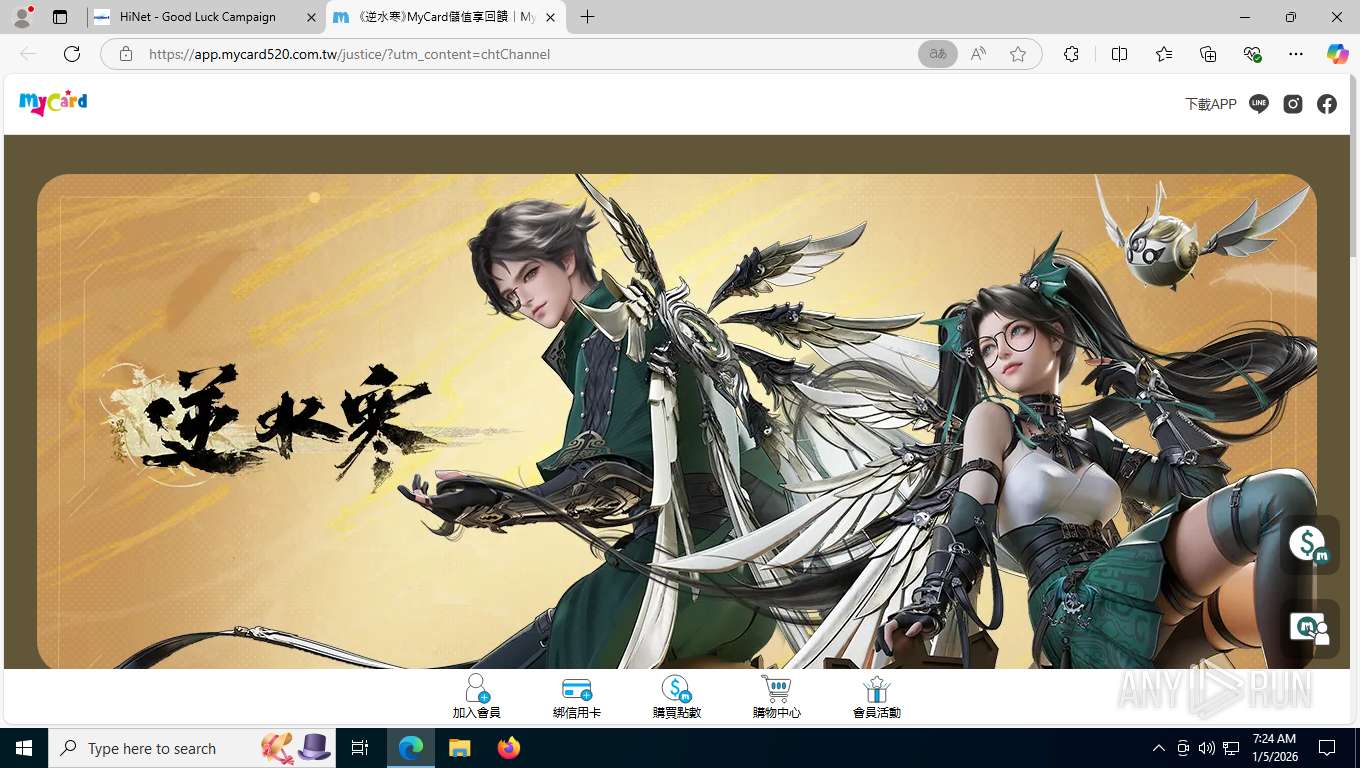Open 會員活動 member events gift icon
Image resolution: width=1360 pixels, height=768 pixels.
877,697
